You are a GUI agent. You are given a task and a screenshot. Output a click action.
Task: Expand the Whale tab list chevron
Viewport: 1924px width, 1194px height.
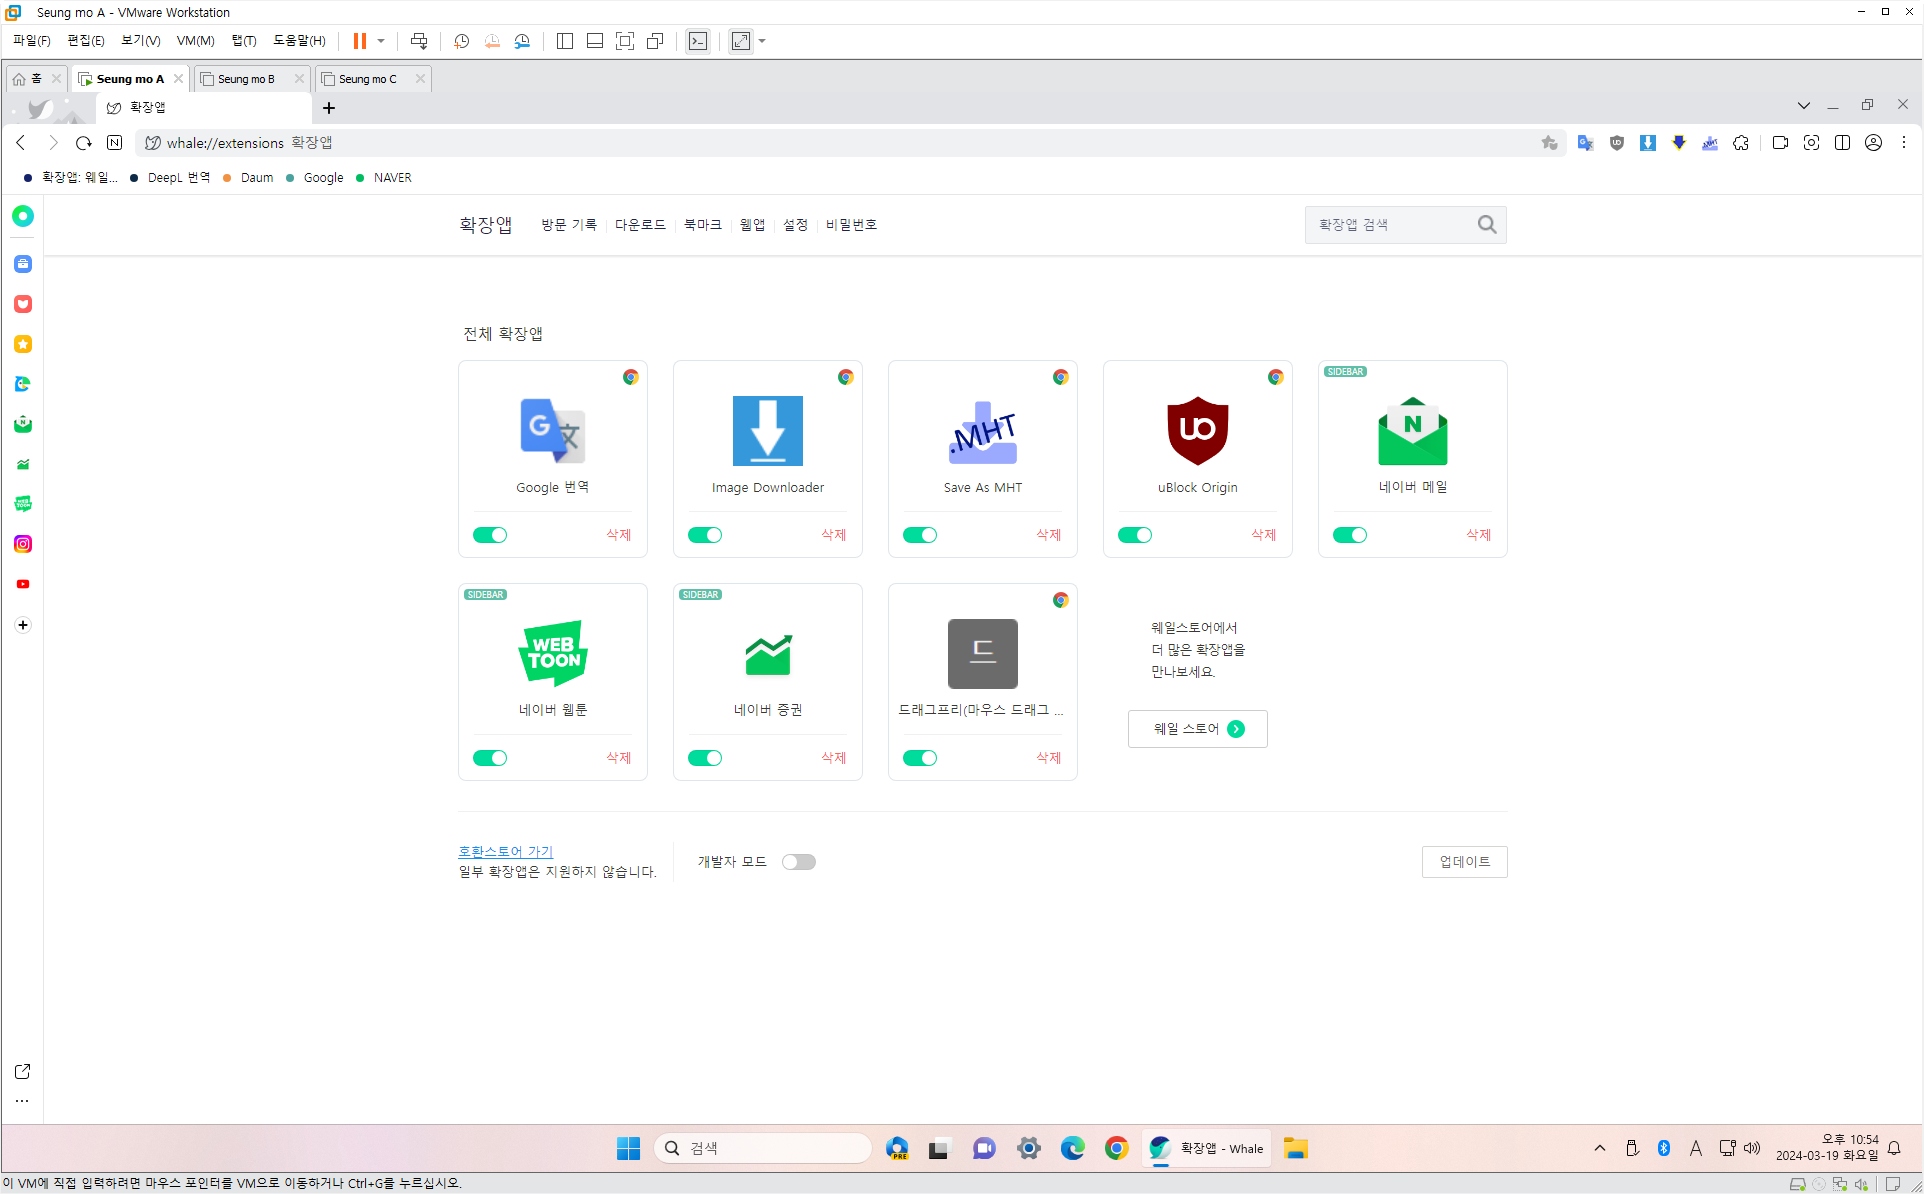[x=1803, y=105]
